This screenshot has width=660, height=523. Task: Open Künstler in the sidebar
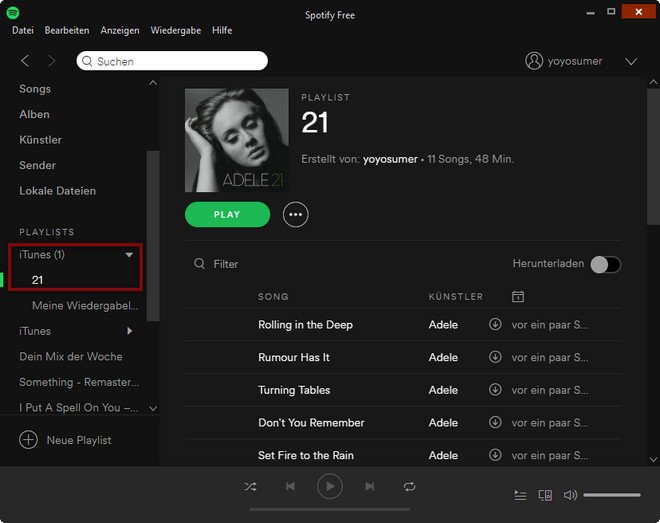pos(40,140)
